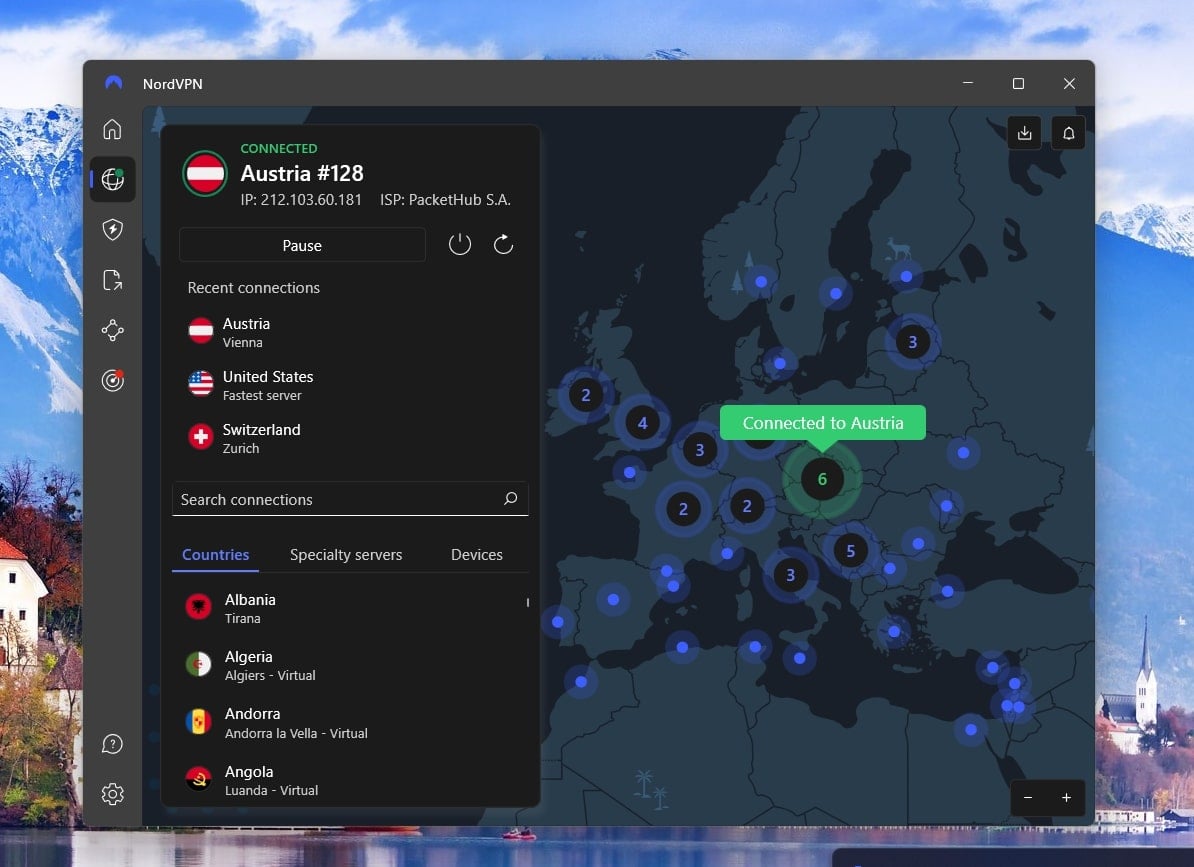
Task: Open the file sharing sidebar icon
Action: tap(112, 279)
